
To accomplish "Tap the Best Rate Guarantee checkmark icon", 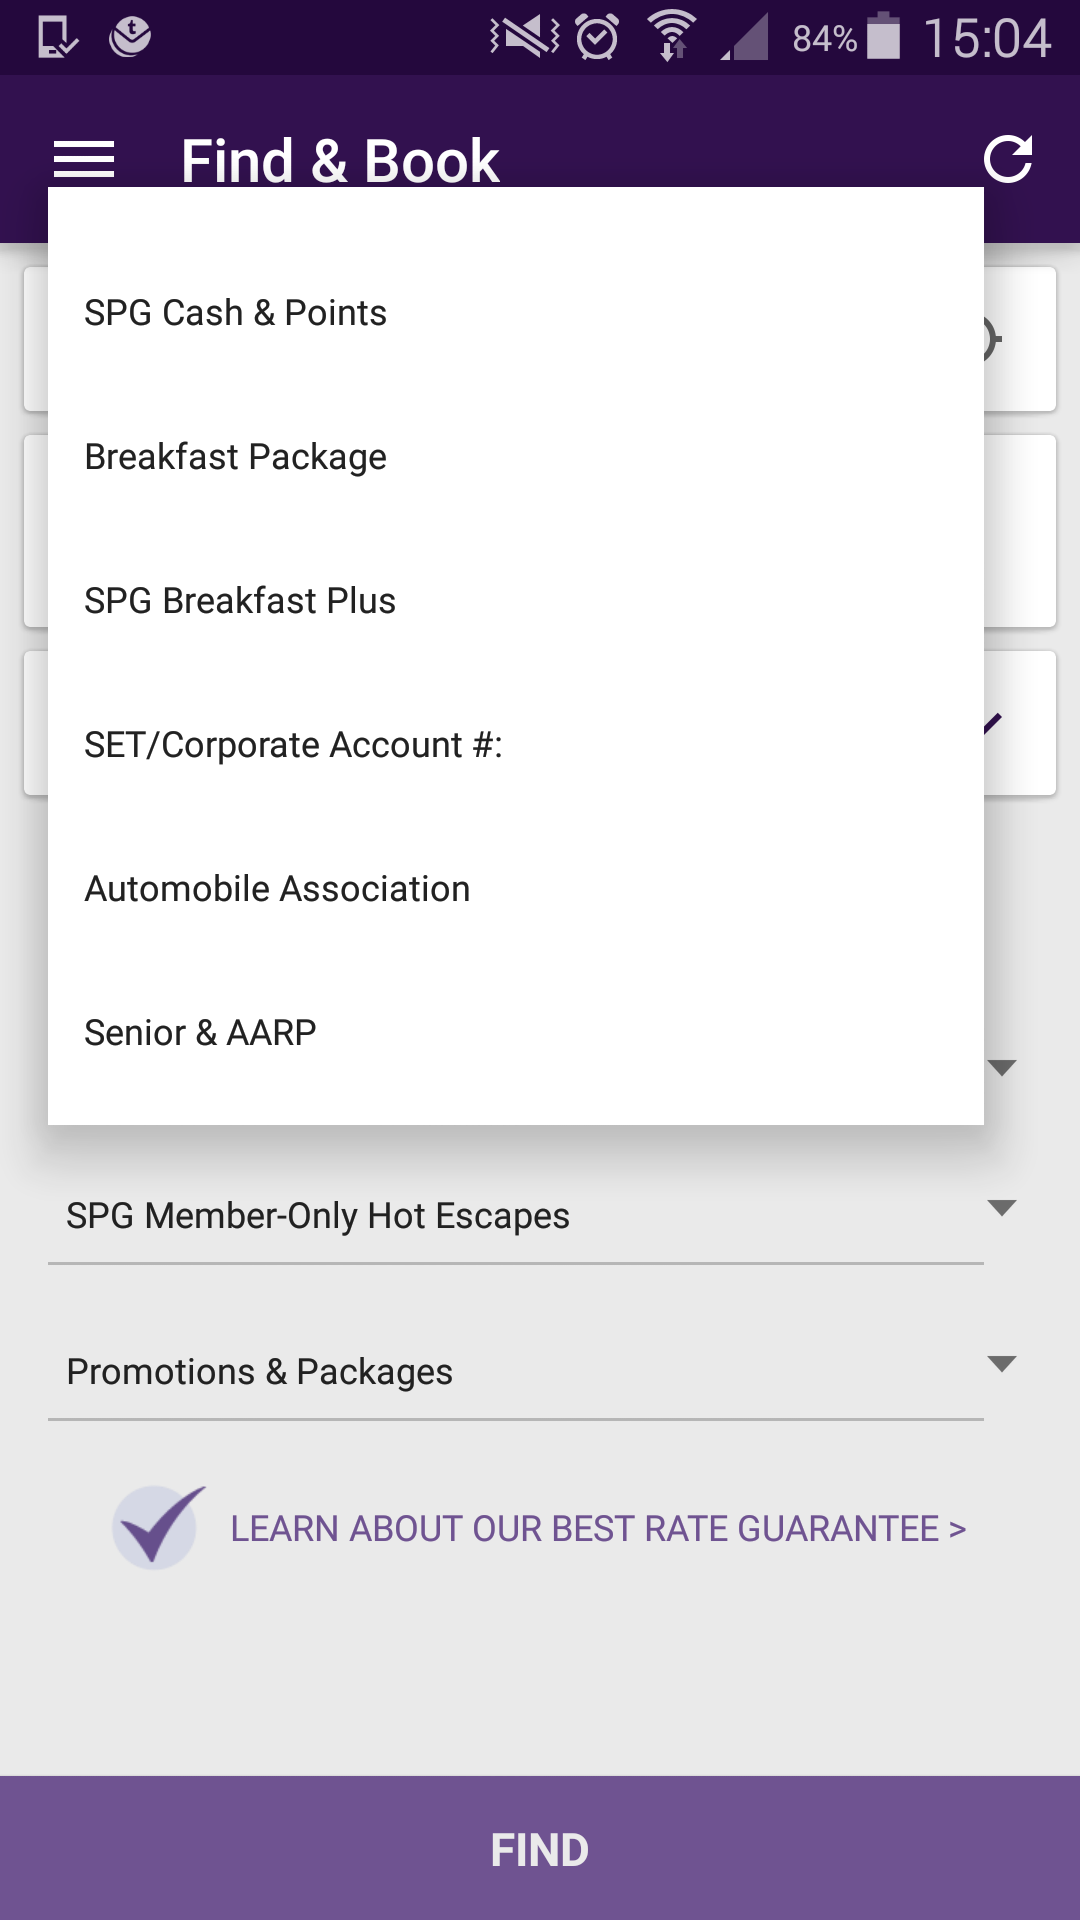I will tap(158, 1527).
